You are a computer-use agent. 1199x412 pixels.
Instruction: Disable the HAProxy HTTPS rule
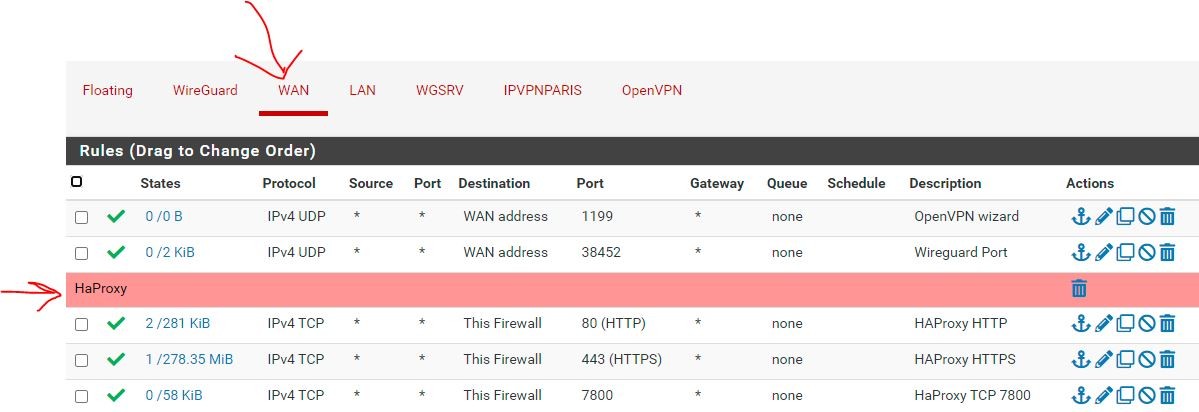1146,360
